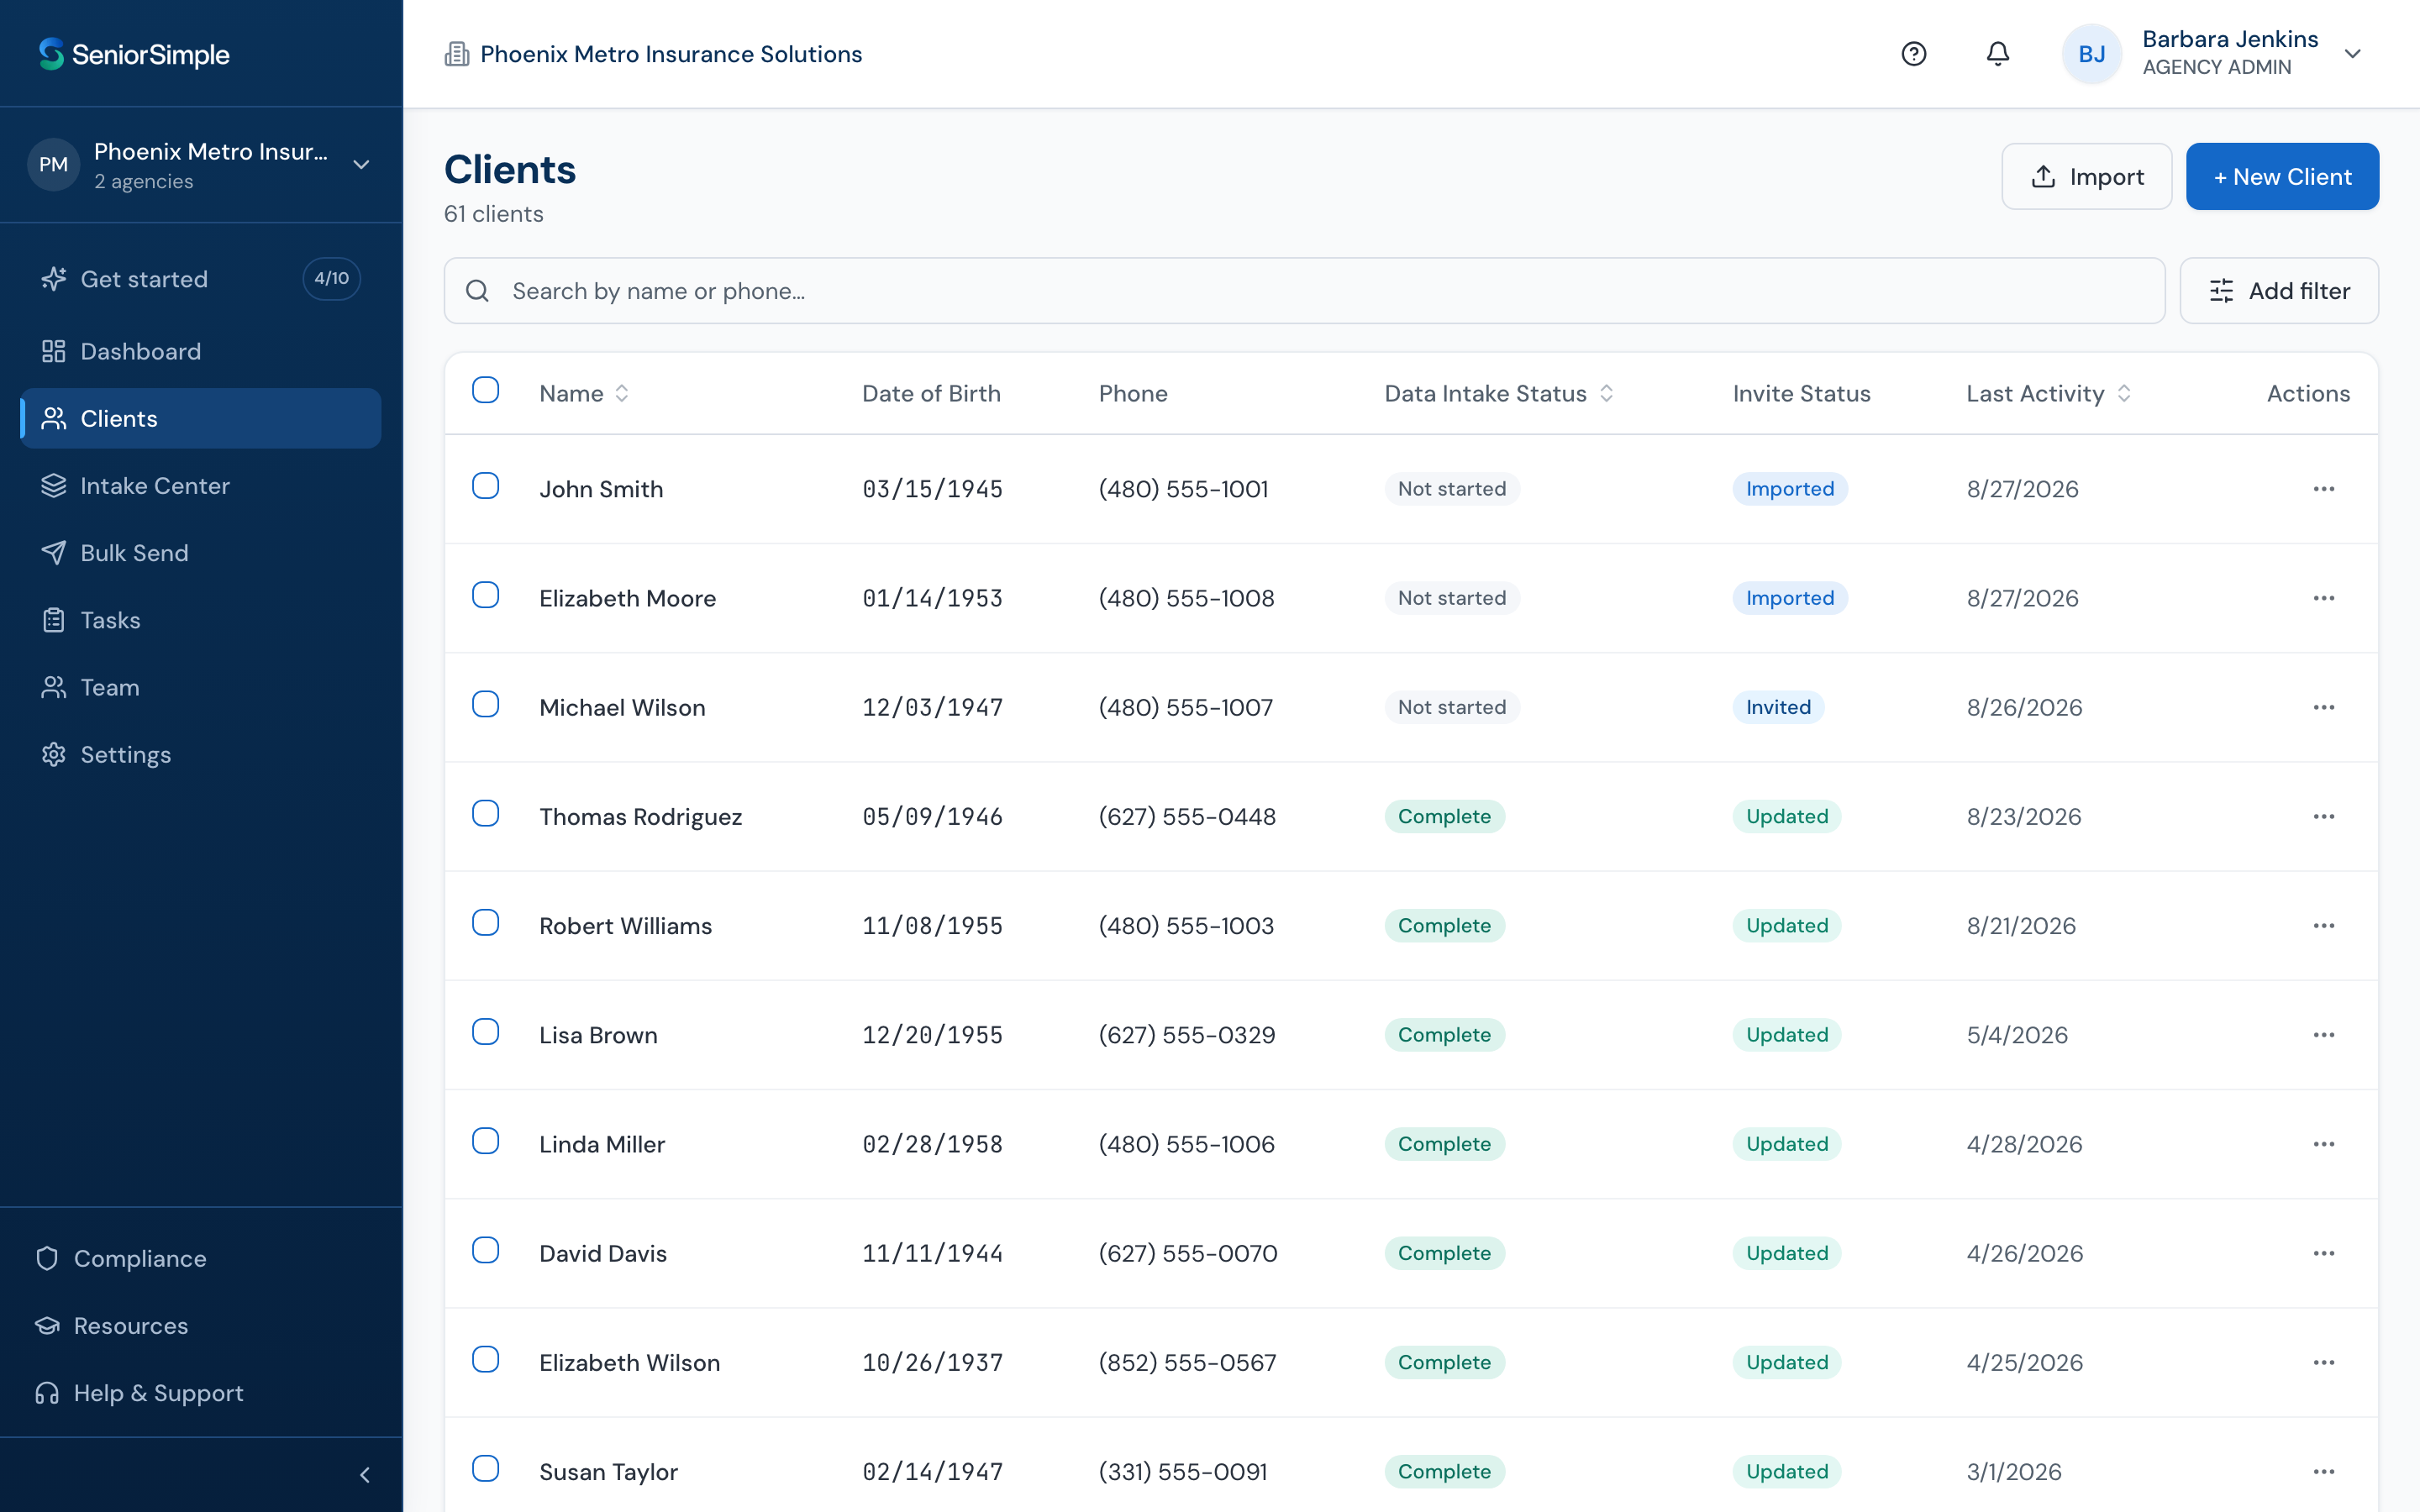
Task: Open the Compliance page
Action: coord(200,1258)
